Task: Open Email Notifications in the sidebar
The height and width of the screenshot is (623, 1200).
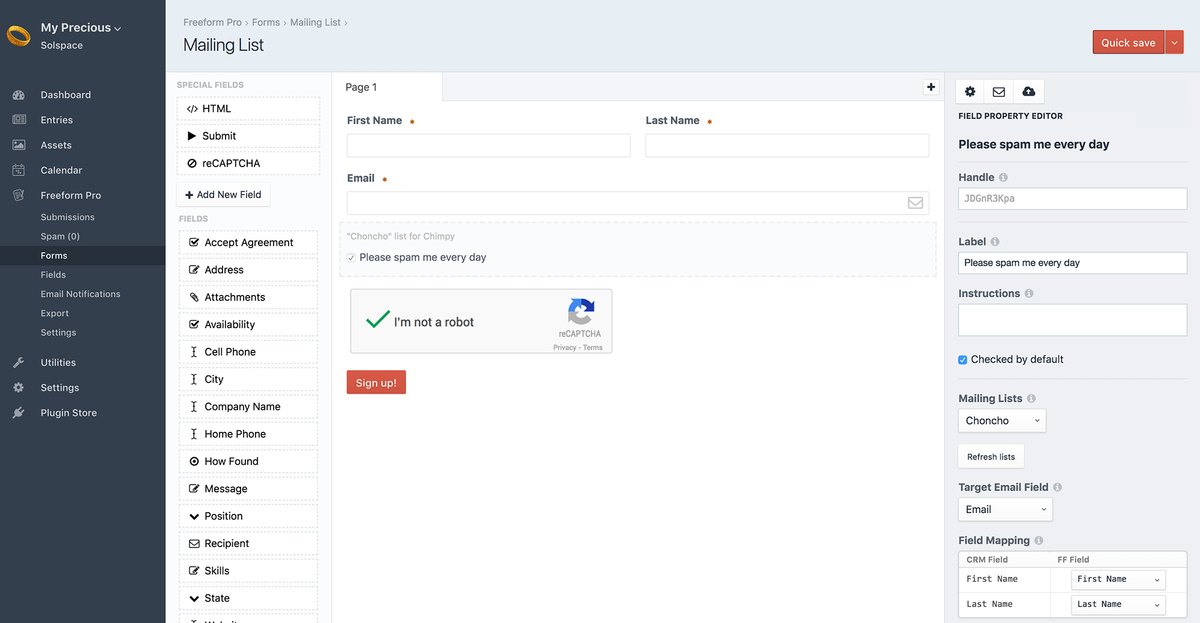Action: click(x=80, y=294)
